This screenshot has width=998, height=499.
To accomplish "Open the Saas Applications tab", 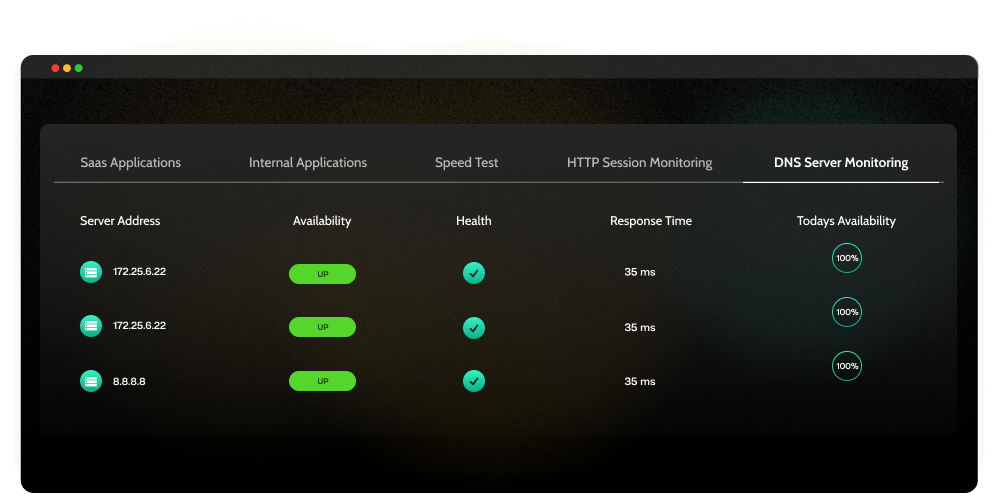I will tap(130, 162).
